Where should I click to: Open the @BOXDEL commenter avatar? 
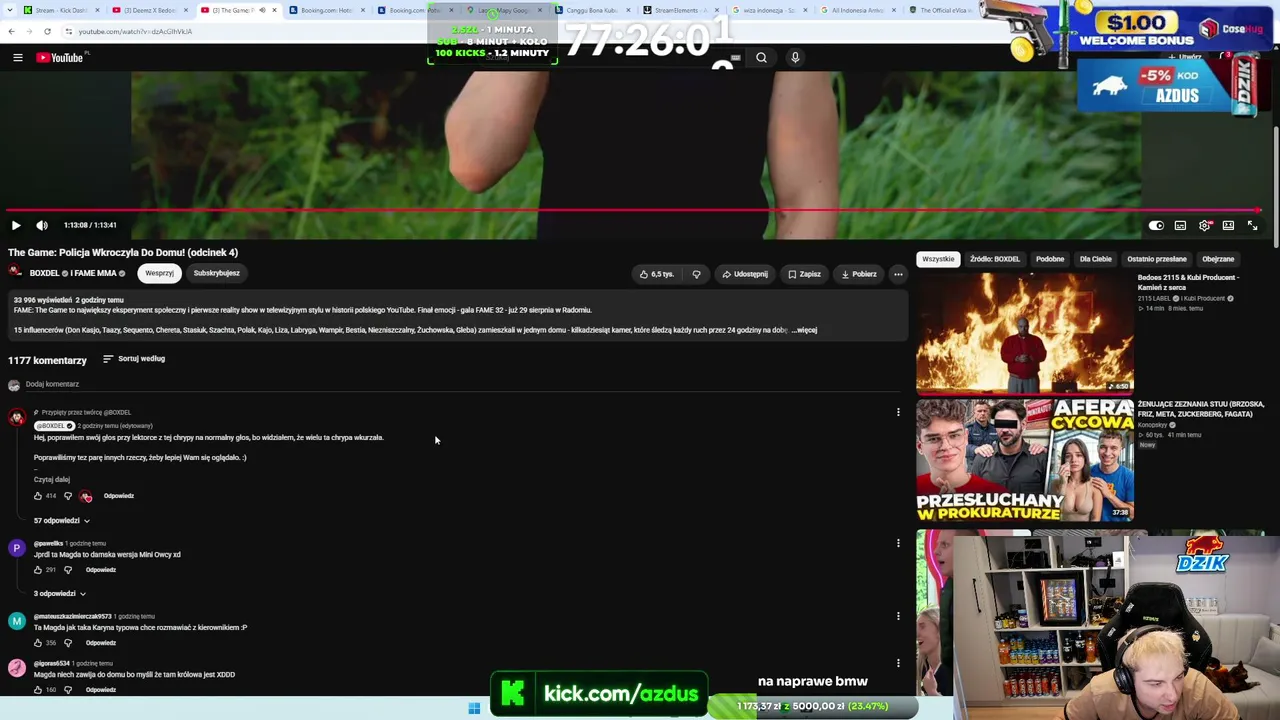point(17,418)
